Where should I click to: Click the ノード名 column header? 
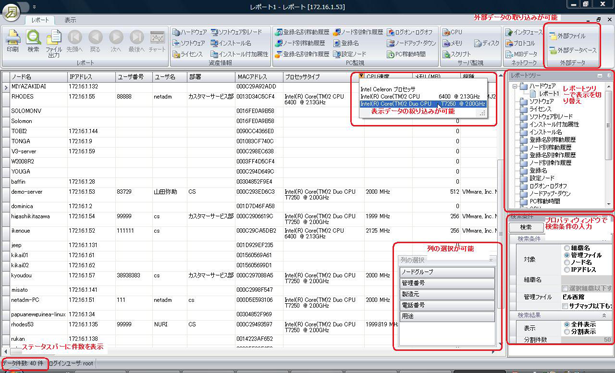tap(38, 77)
